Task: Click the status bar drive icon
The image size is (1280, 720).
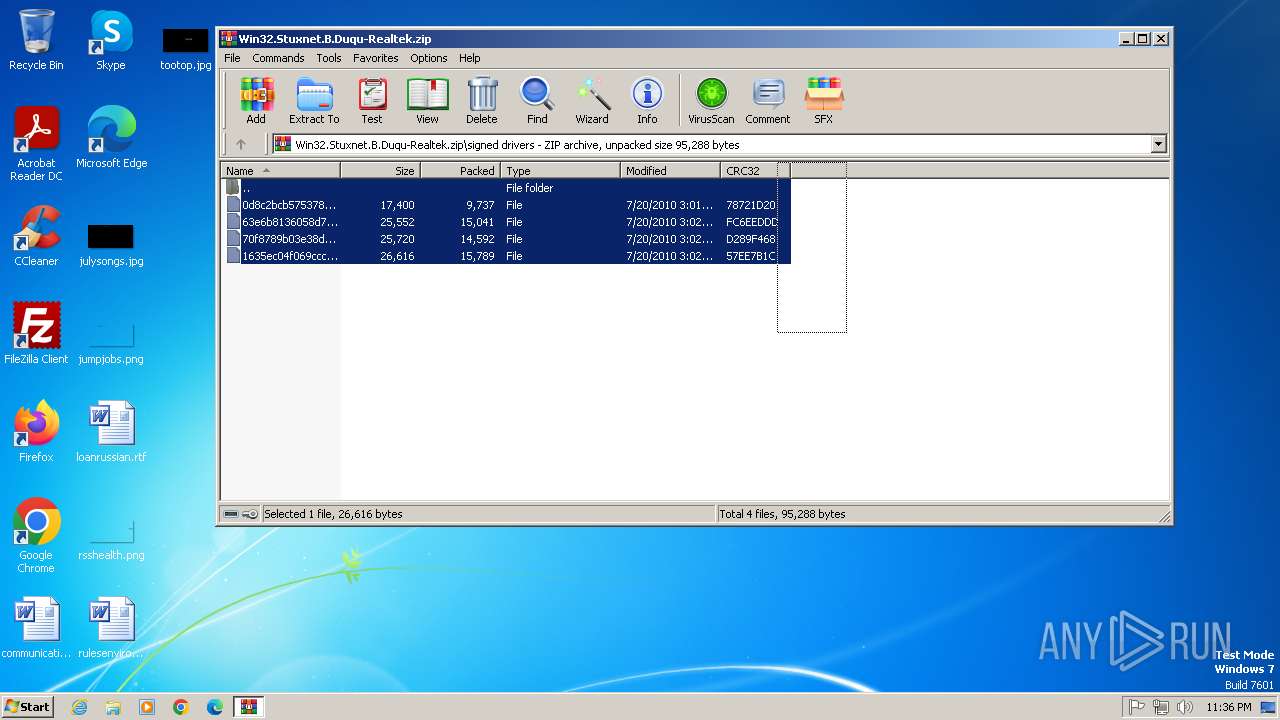Action: [x=231, y=514]
